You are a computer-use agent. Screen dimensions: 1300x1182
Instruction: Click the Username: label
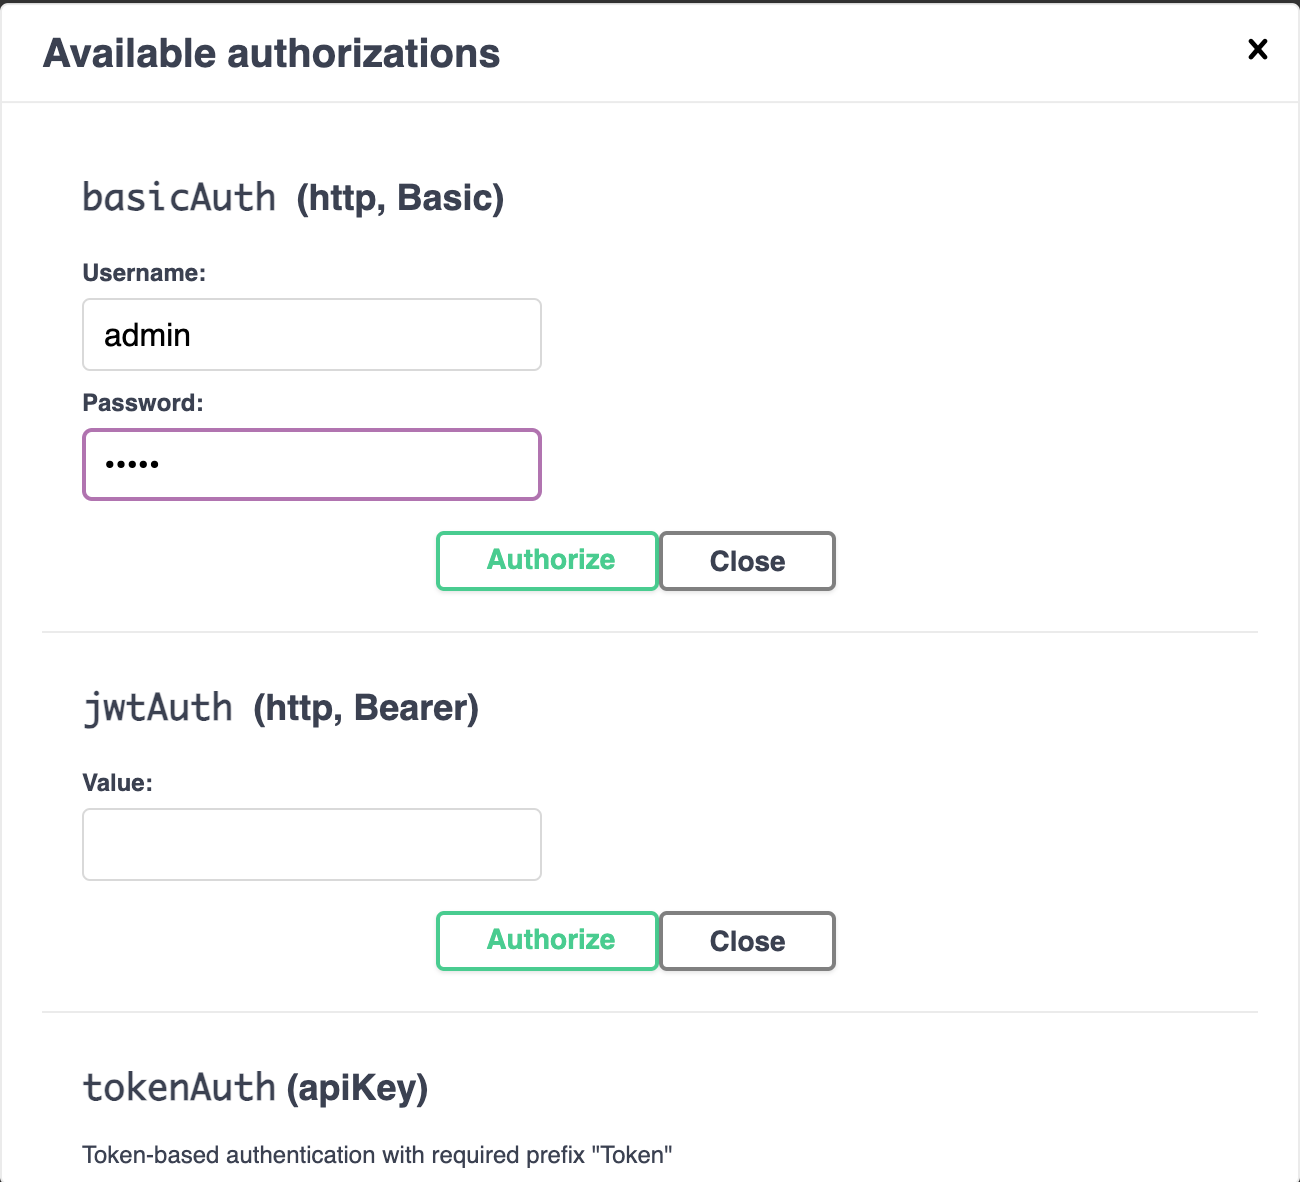point(144,273)
